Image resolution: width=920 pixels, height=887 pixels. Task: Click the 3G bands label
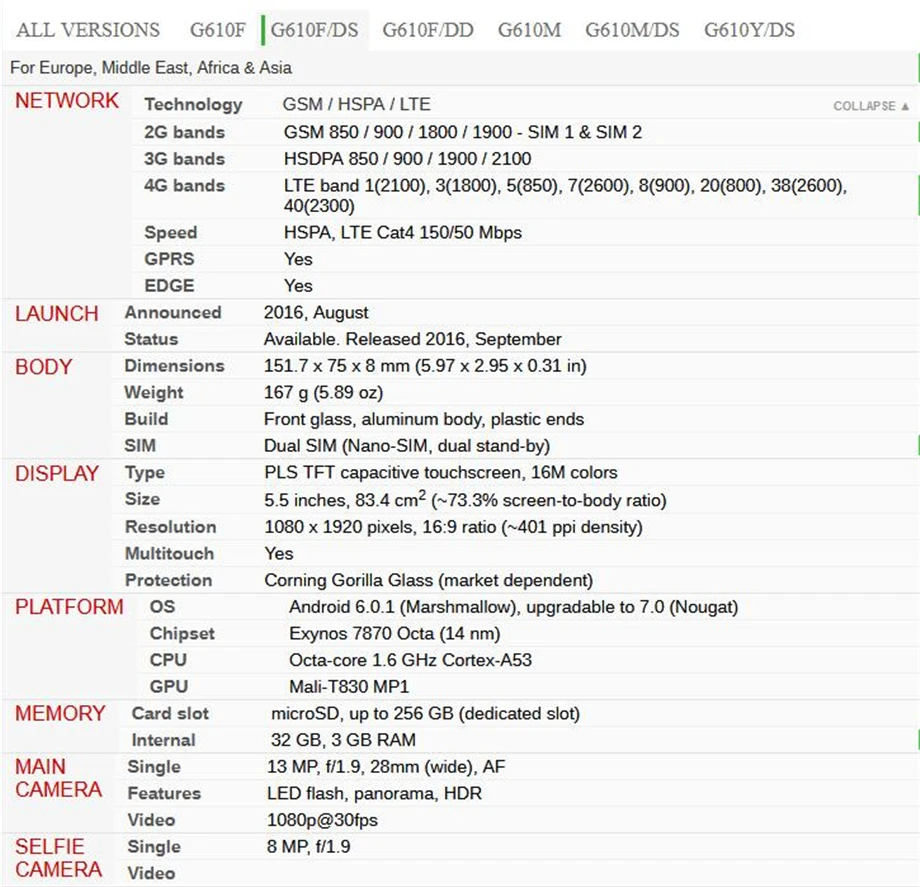click(x=185, y=159)
